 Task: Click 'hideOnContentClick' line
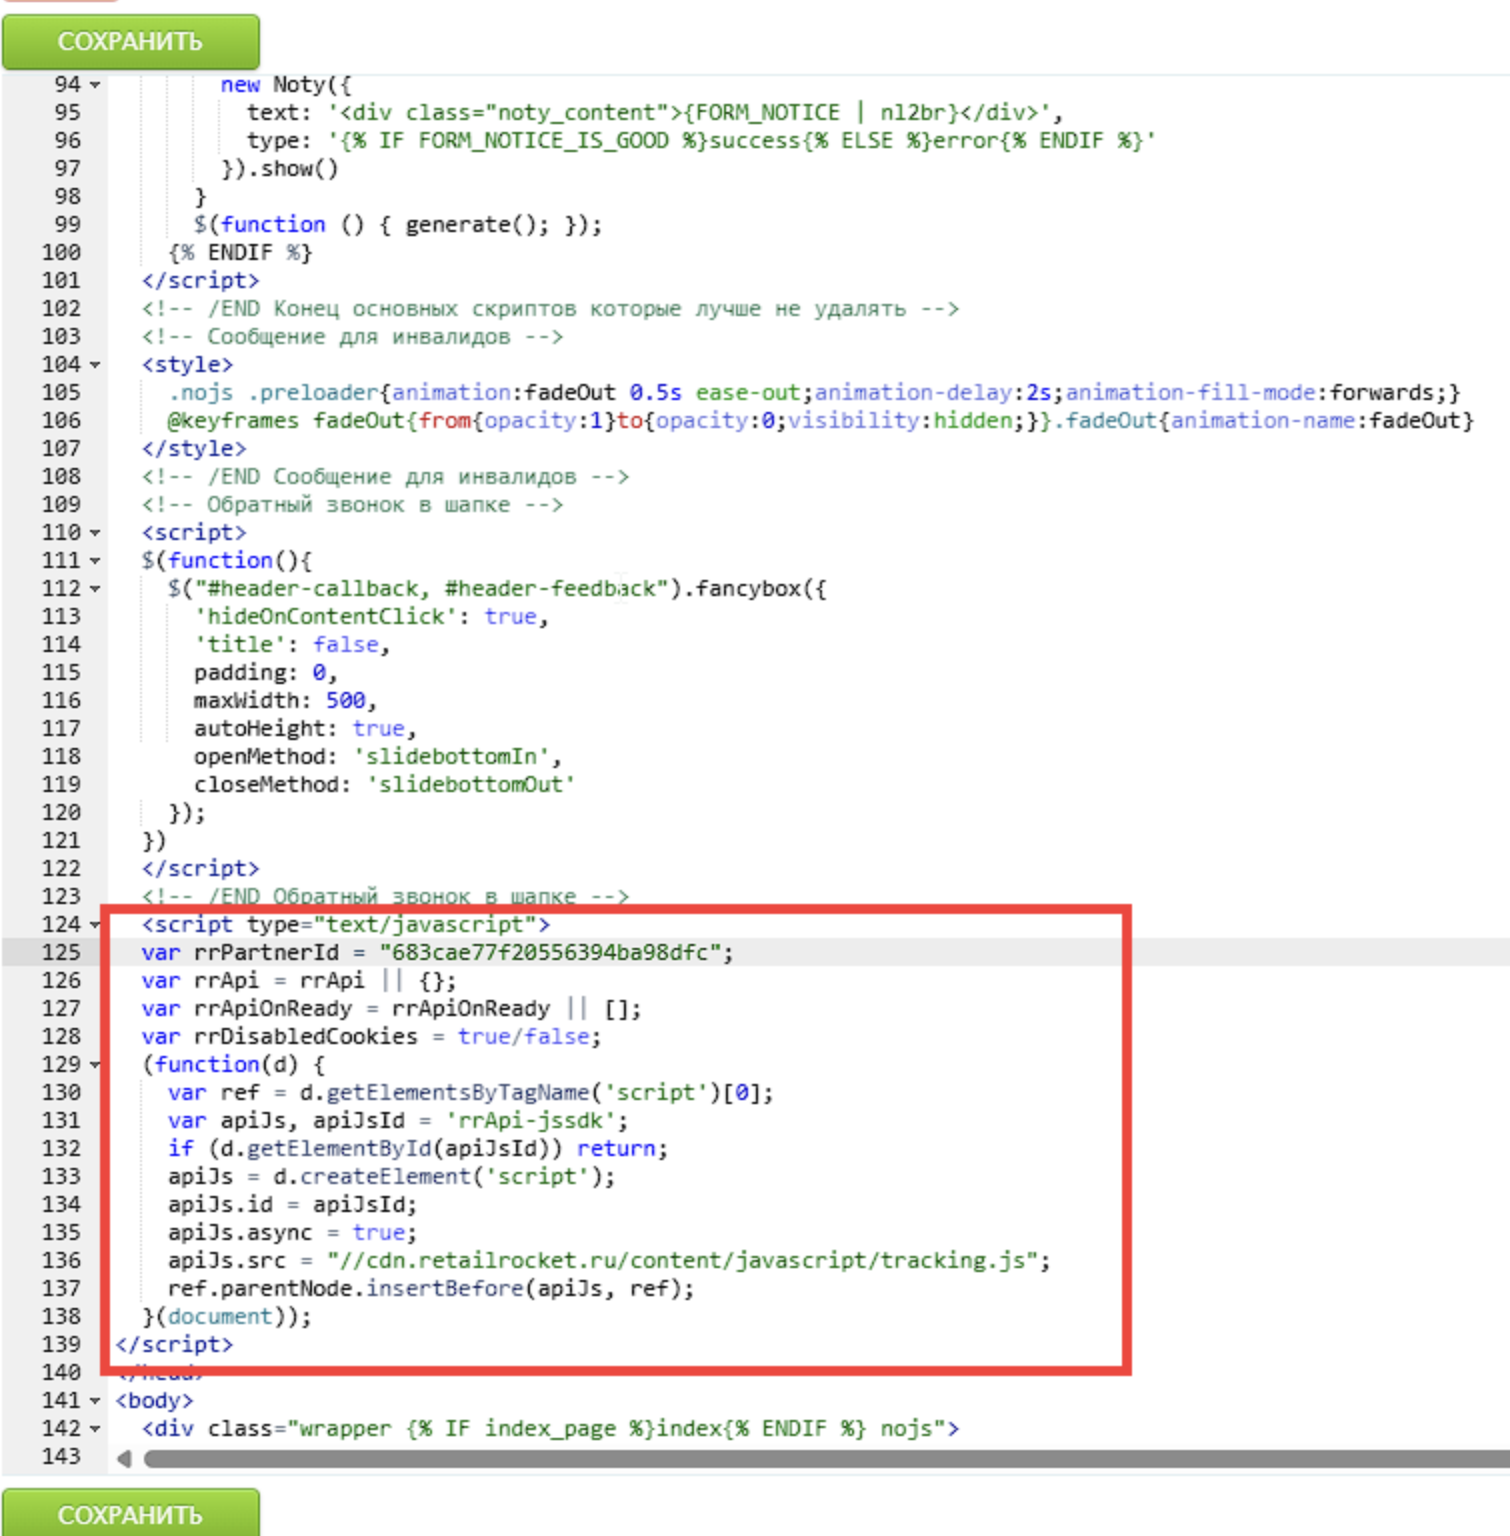pyautogui.click(x=371, y=616)
